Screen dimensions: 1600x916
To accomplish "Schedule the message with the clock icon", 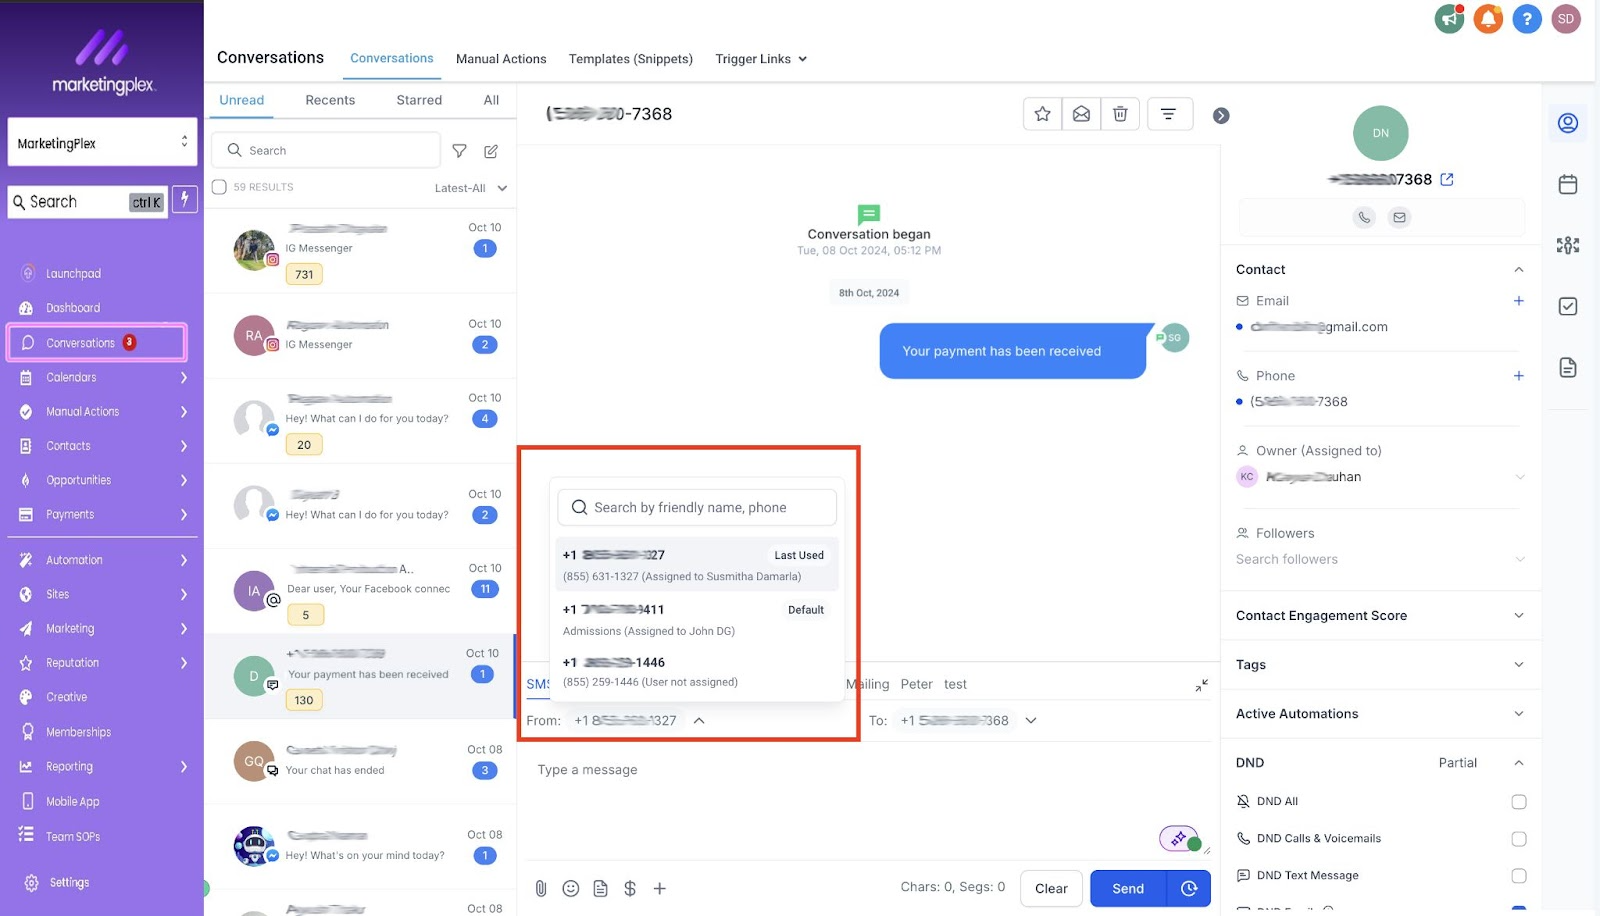I will [x=1189, y=888].
